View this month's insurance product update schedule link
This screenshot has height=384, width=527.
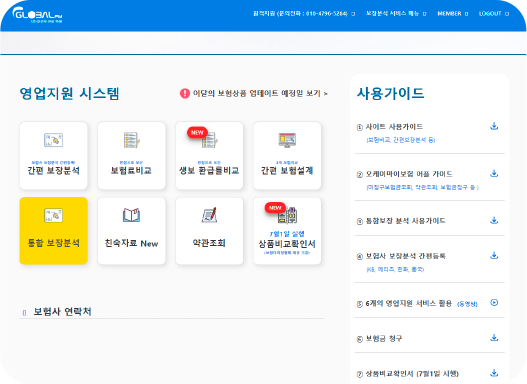[260, 93]
